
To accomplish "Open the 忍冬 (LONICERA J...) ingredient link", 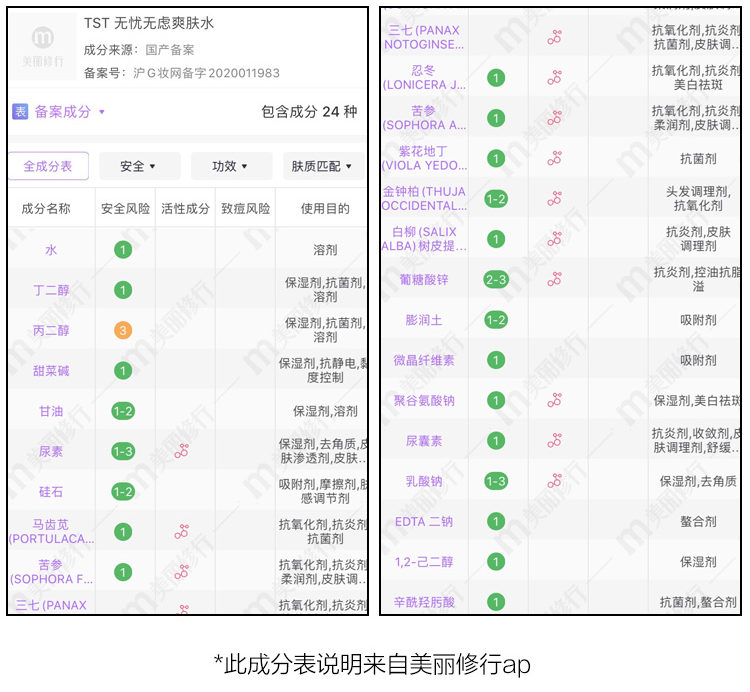I will [424, 77].
